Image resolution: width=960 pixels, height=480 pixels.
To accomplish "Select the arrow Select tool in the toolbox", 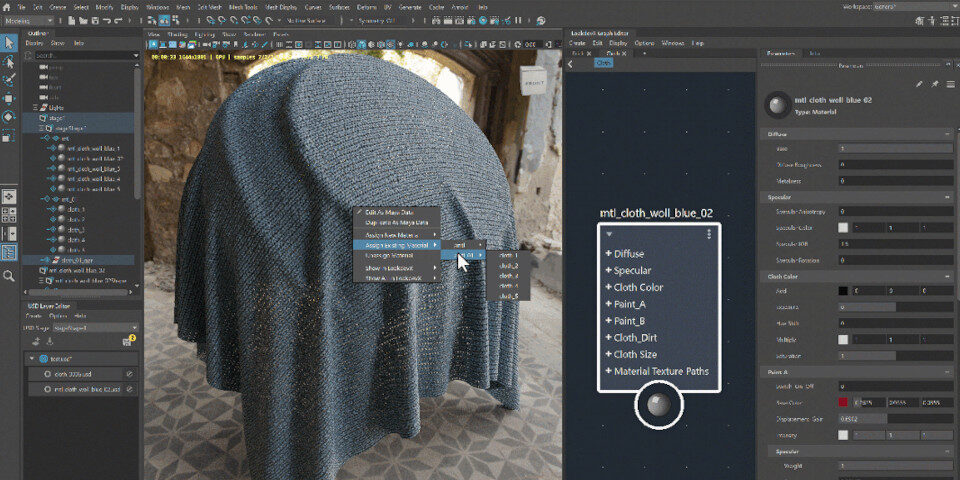I will 9,43.
